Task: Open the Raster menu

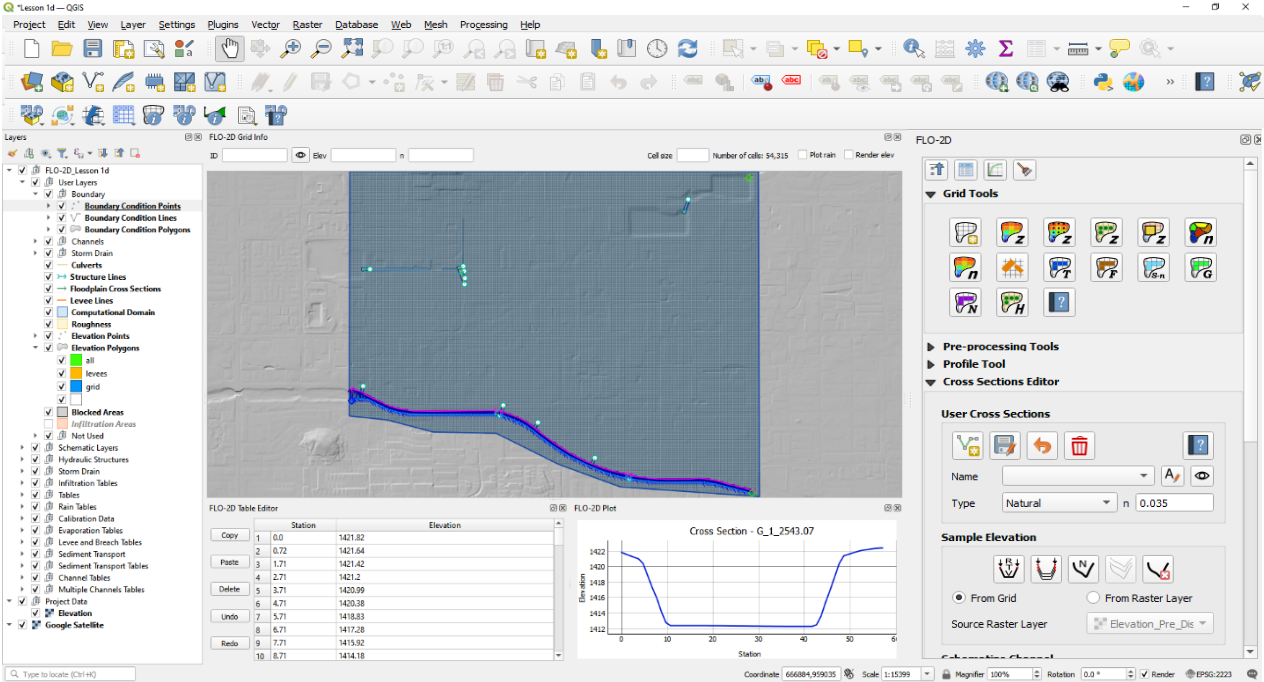Action: (307, 24)
